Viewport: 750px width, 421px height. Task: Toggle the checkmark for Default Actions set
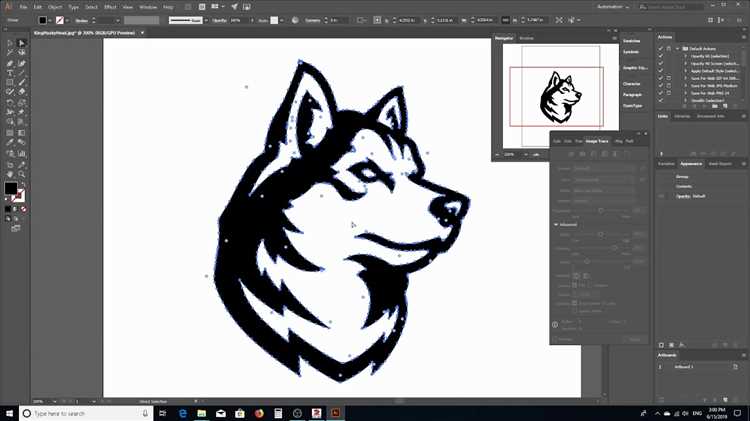(661, 48)
